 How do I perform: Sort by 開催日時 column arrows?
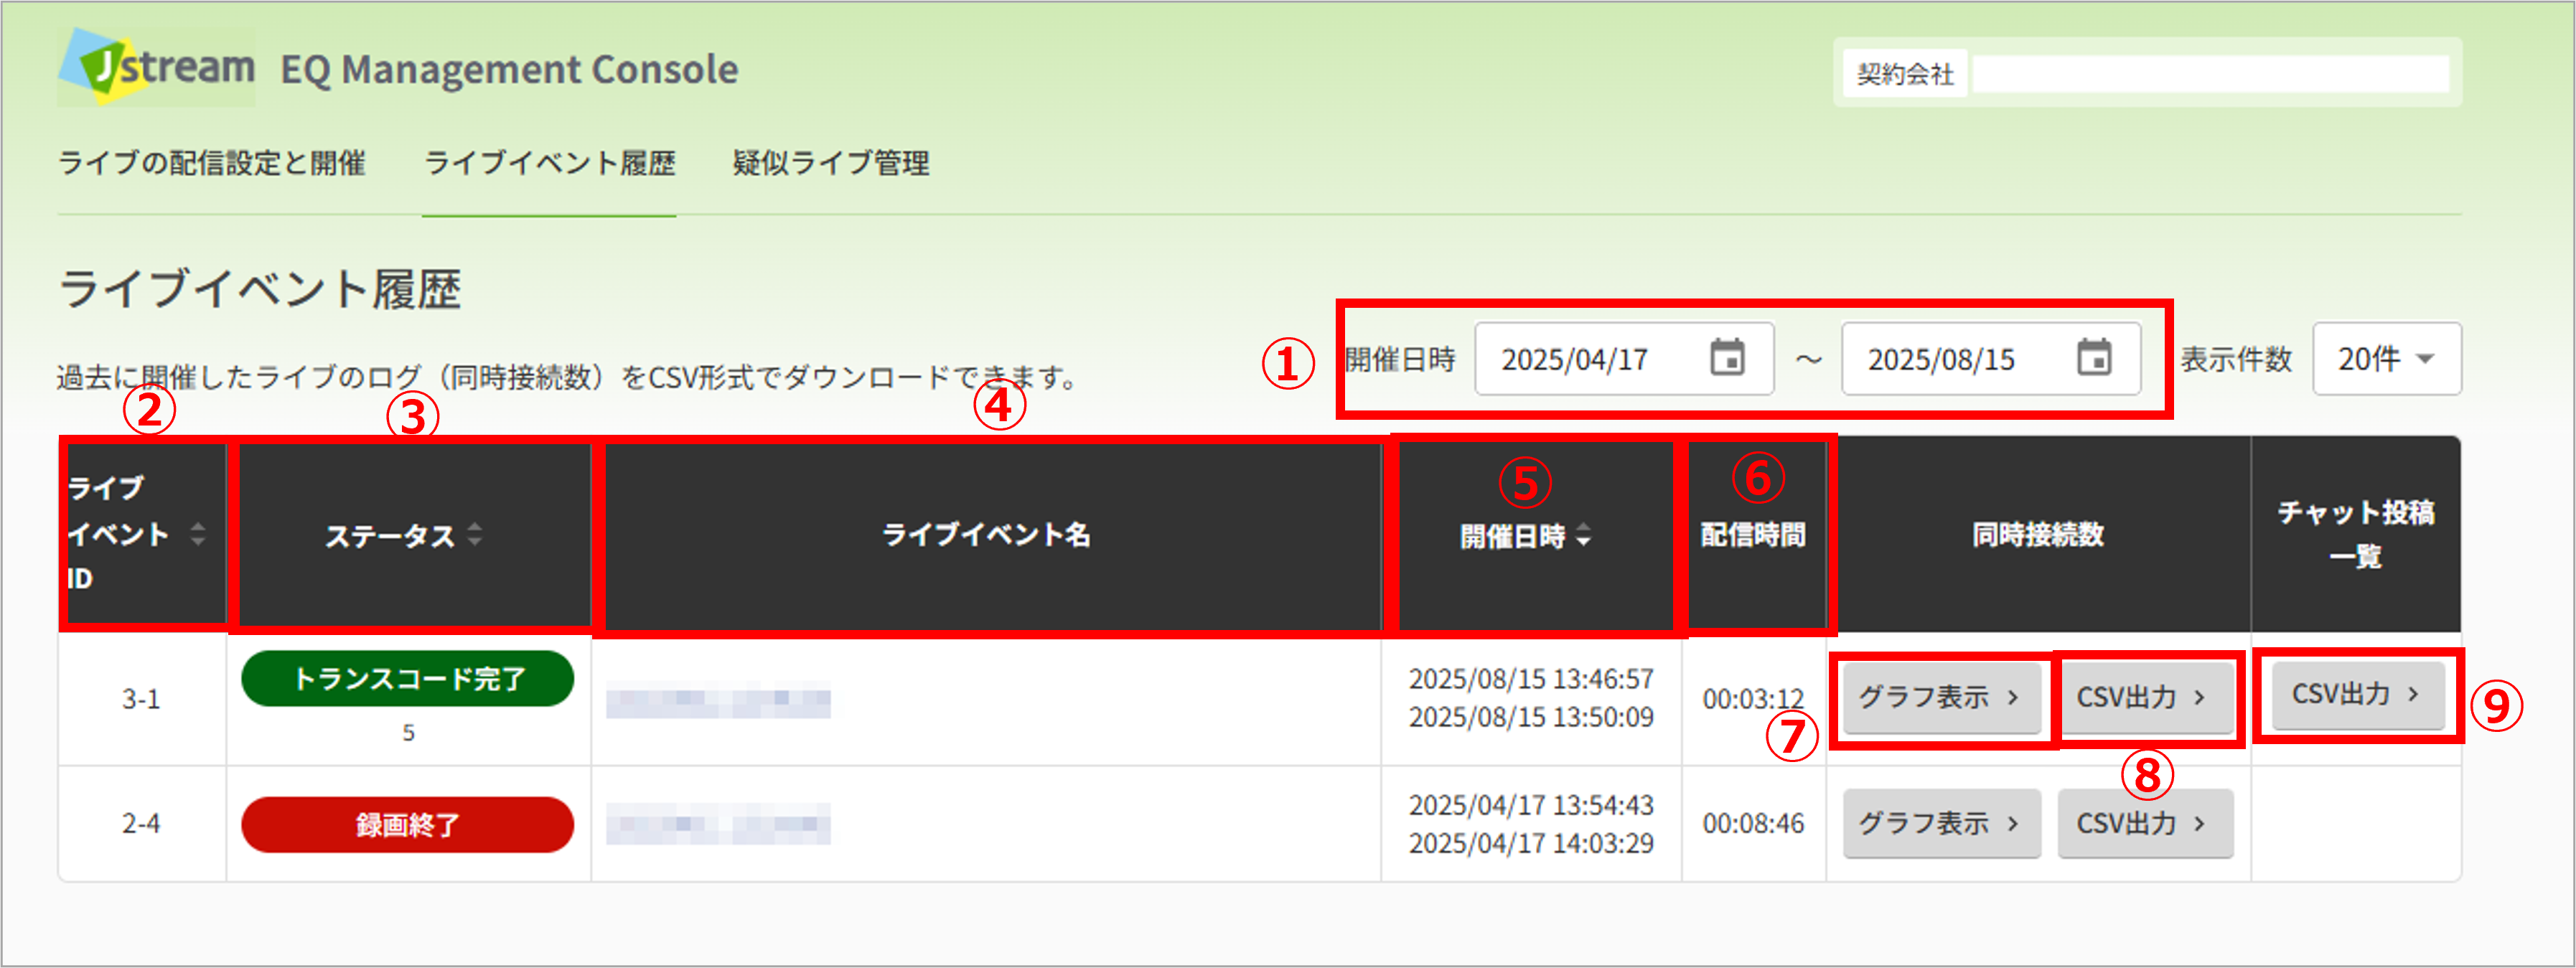(1584, 536)
